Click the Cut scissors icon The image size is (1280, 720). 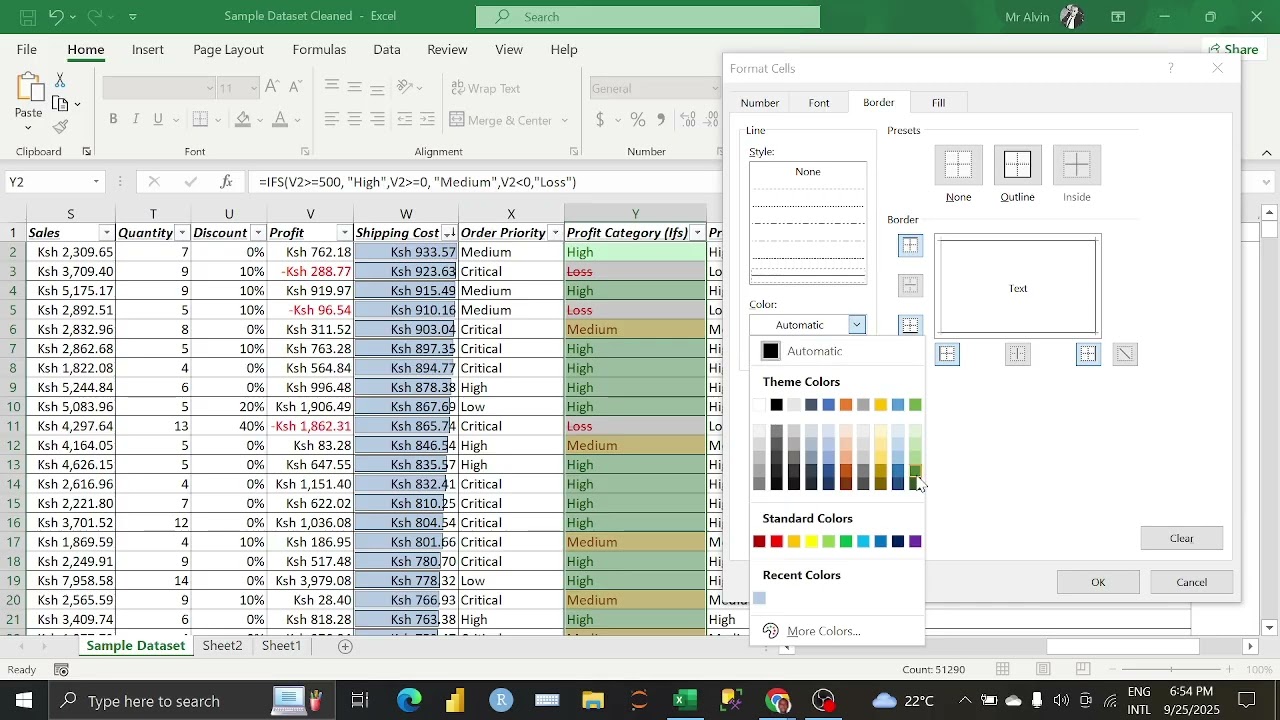pyautogui.click(x=60, y=80)
